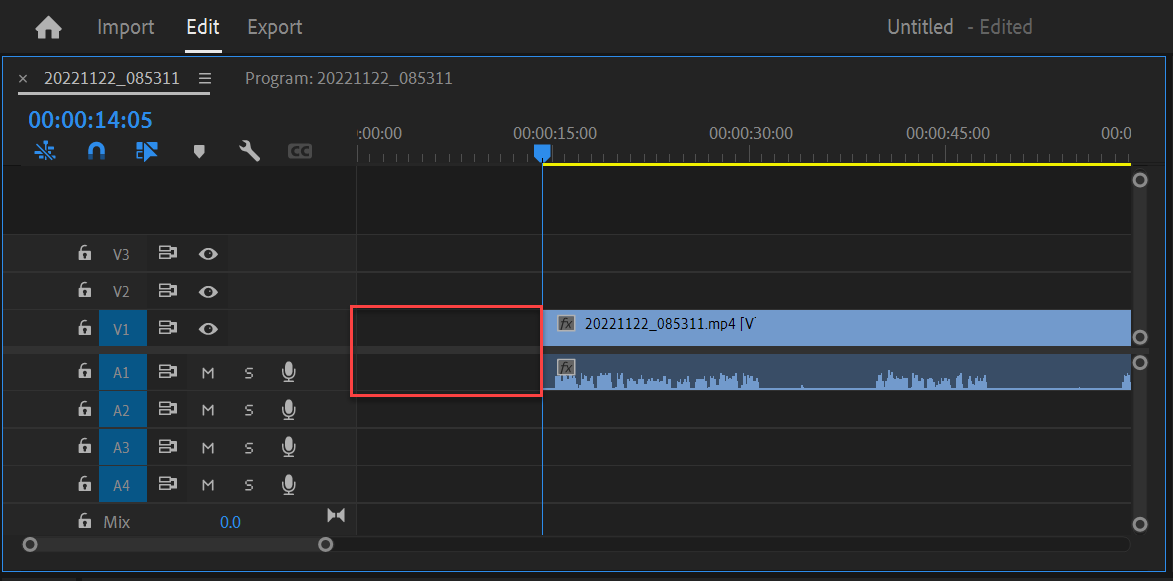Switch to the Import tab
1173x581 pixels.
coord(126,28)
